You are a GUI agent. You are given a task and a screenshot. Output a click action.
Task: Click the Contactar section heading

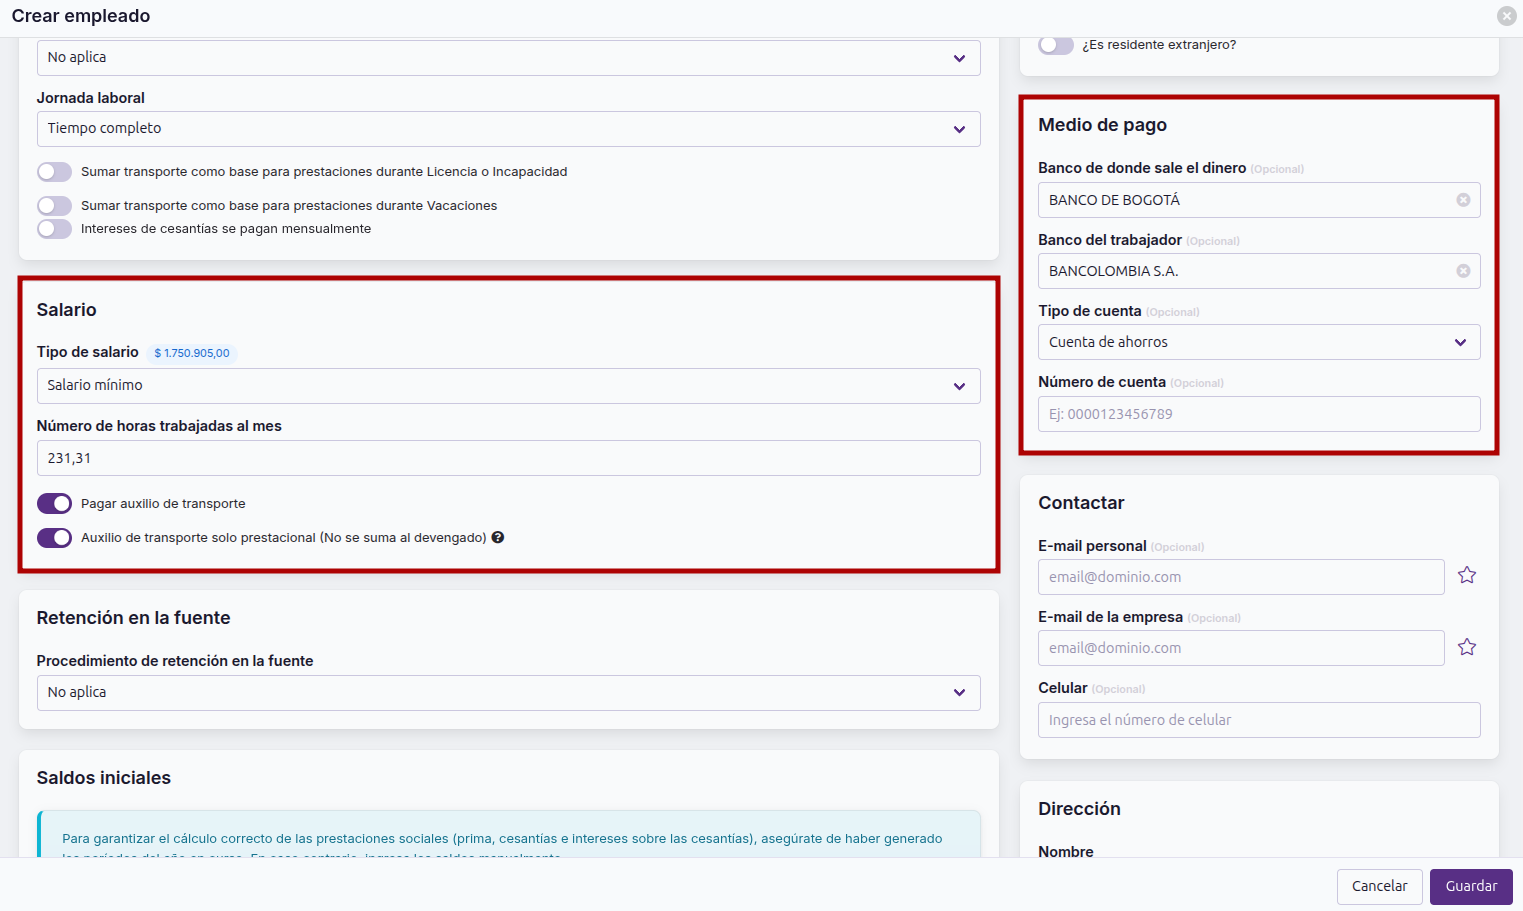[1081, 503]
